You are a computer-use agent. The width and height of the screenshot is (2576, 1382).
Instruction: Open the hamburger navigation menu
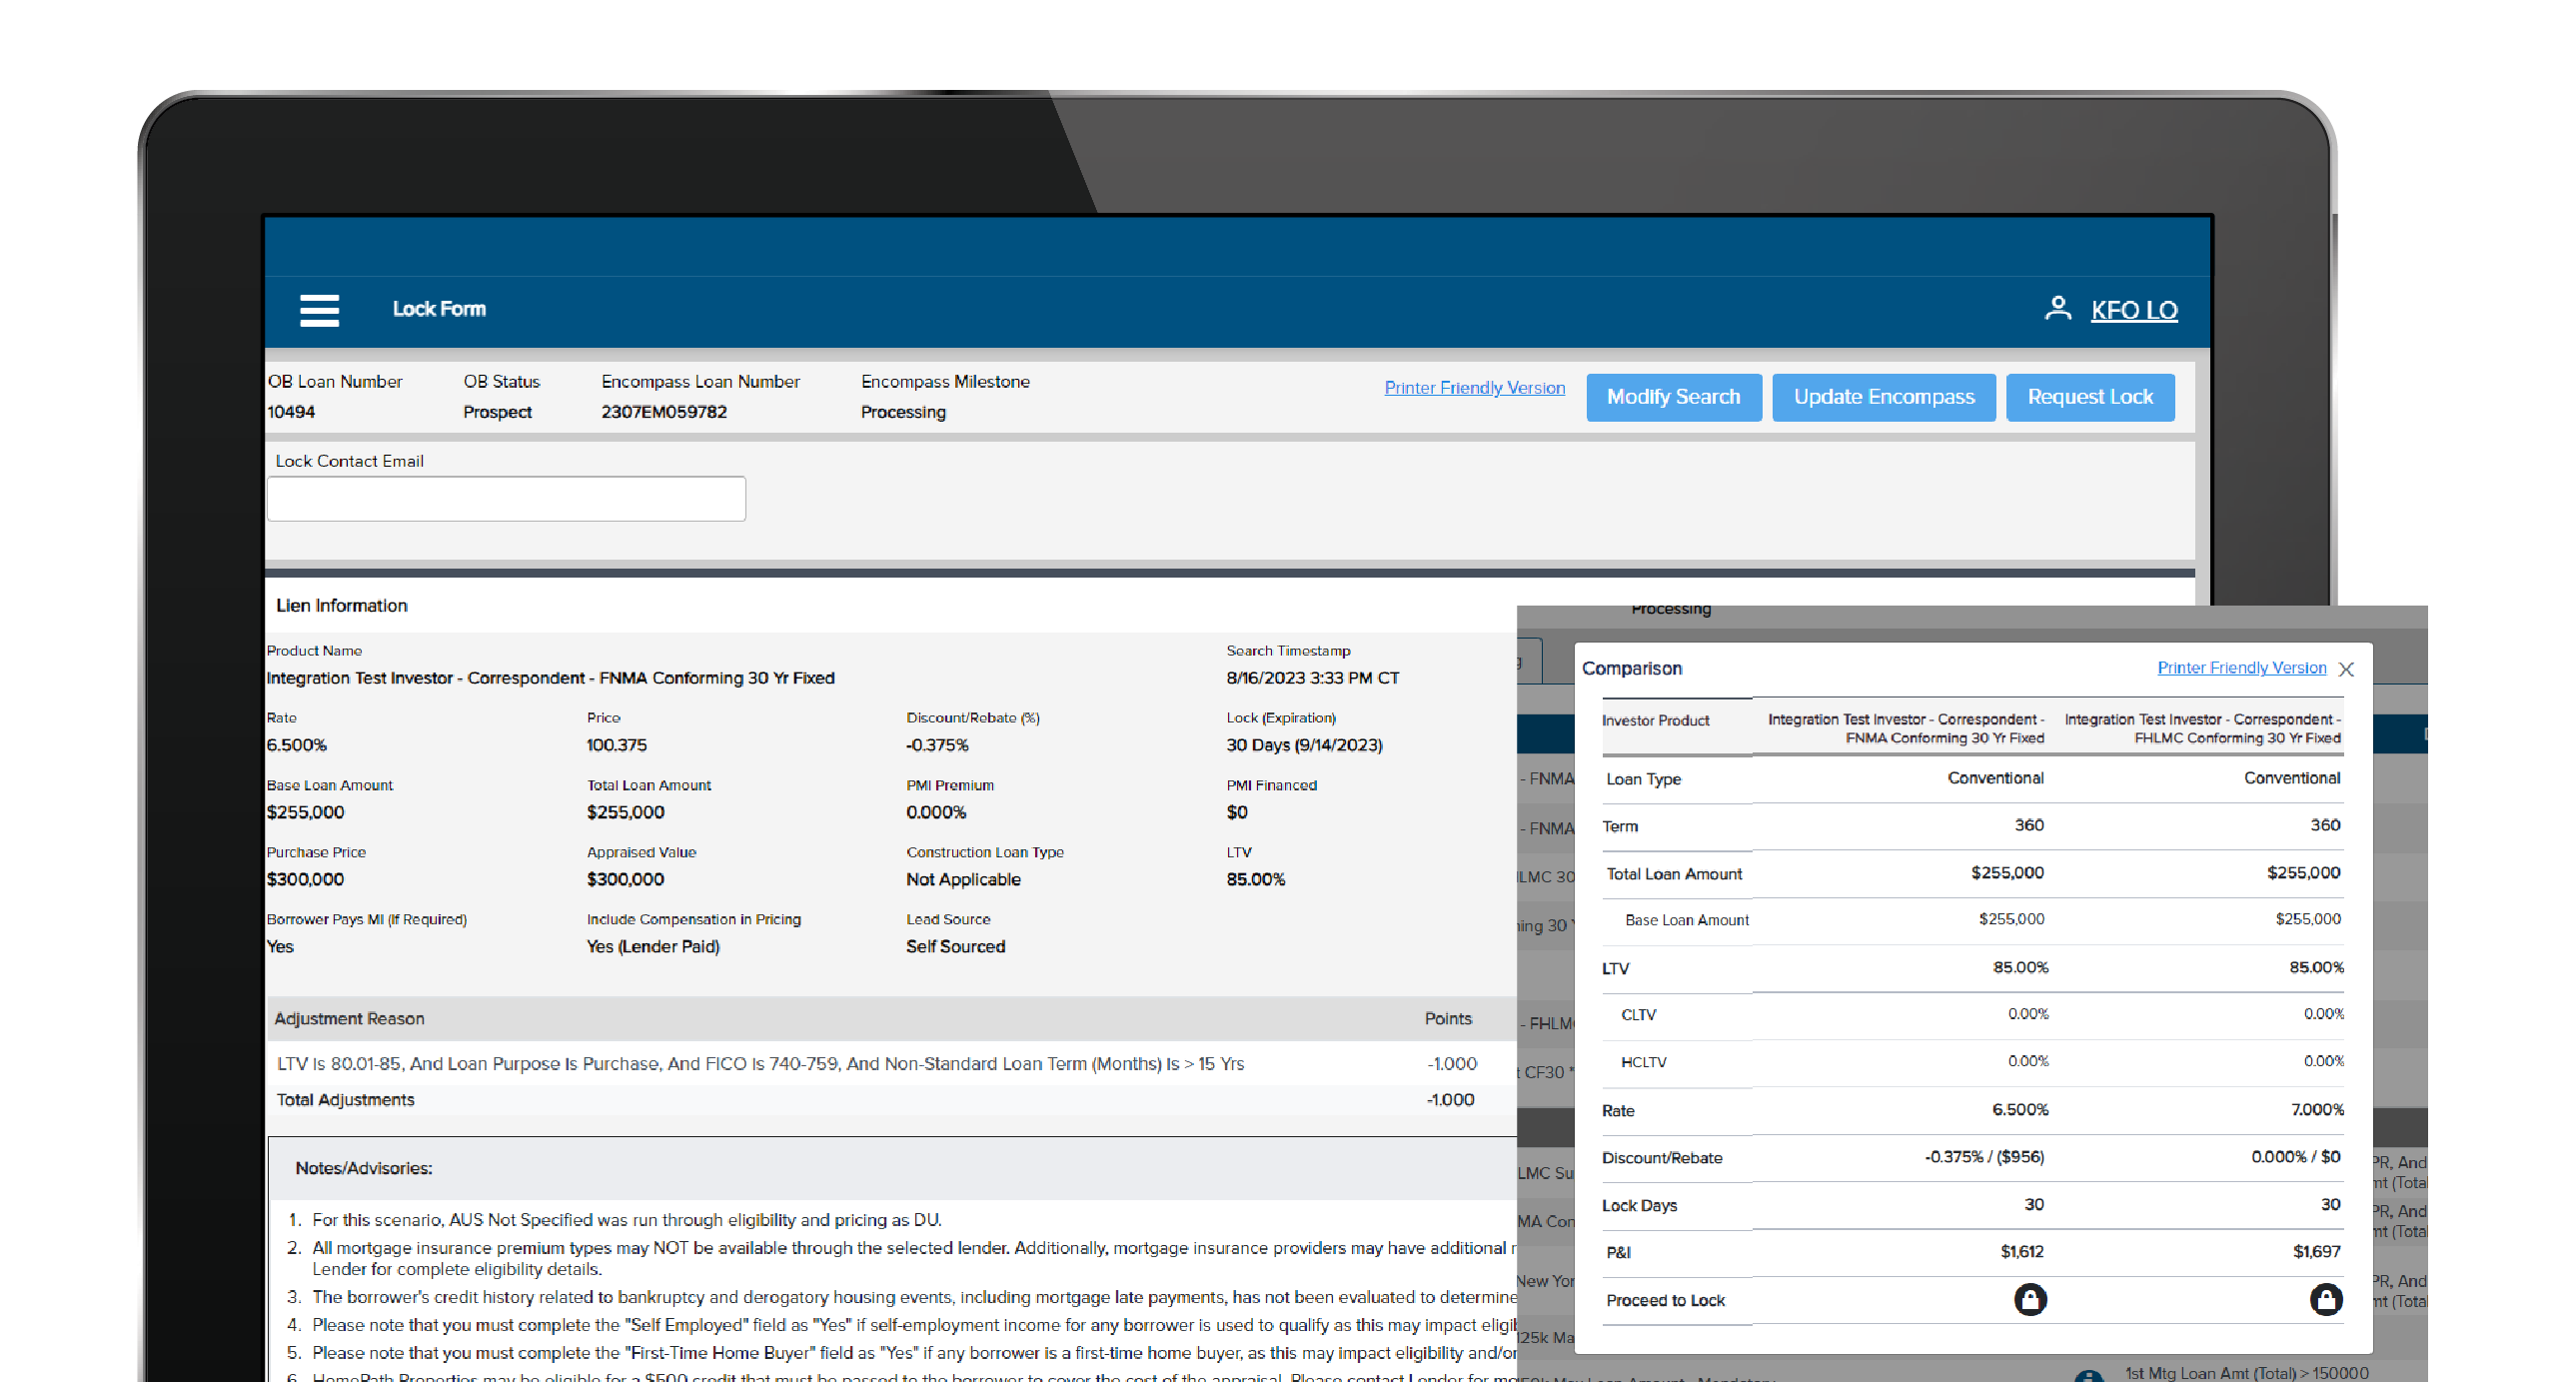(318, 311)
